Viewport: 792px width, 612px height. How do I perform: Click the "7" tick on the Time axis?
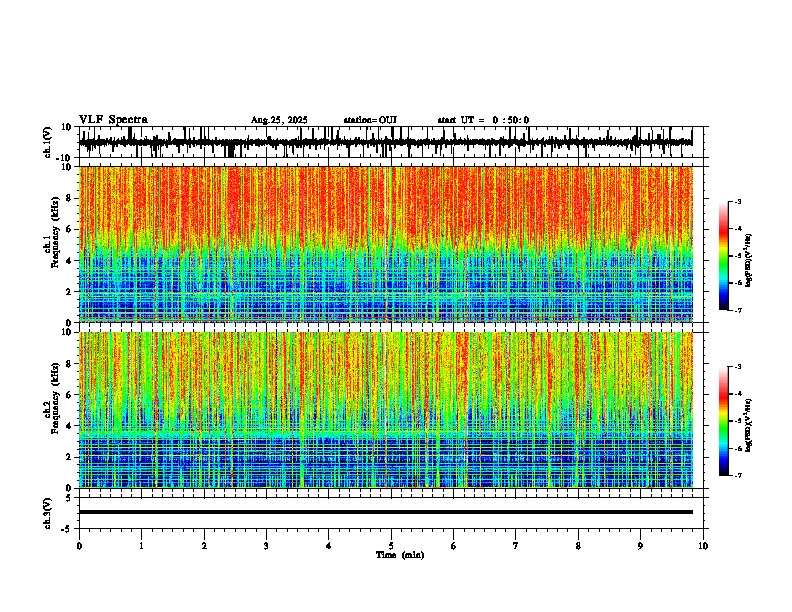[516, 546]
